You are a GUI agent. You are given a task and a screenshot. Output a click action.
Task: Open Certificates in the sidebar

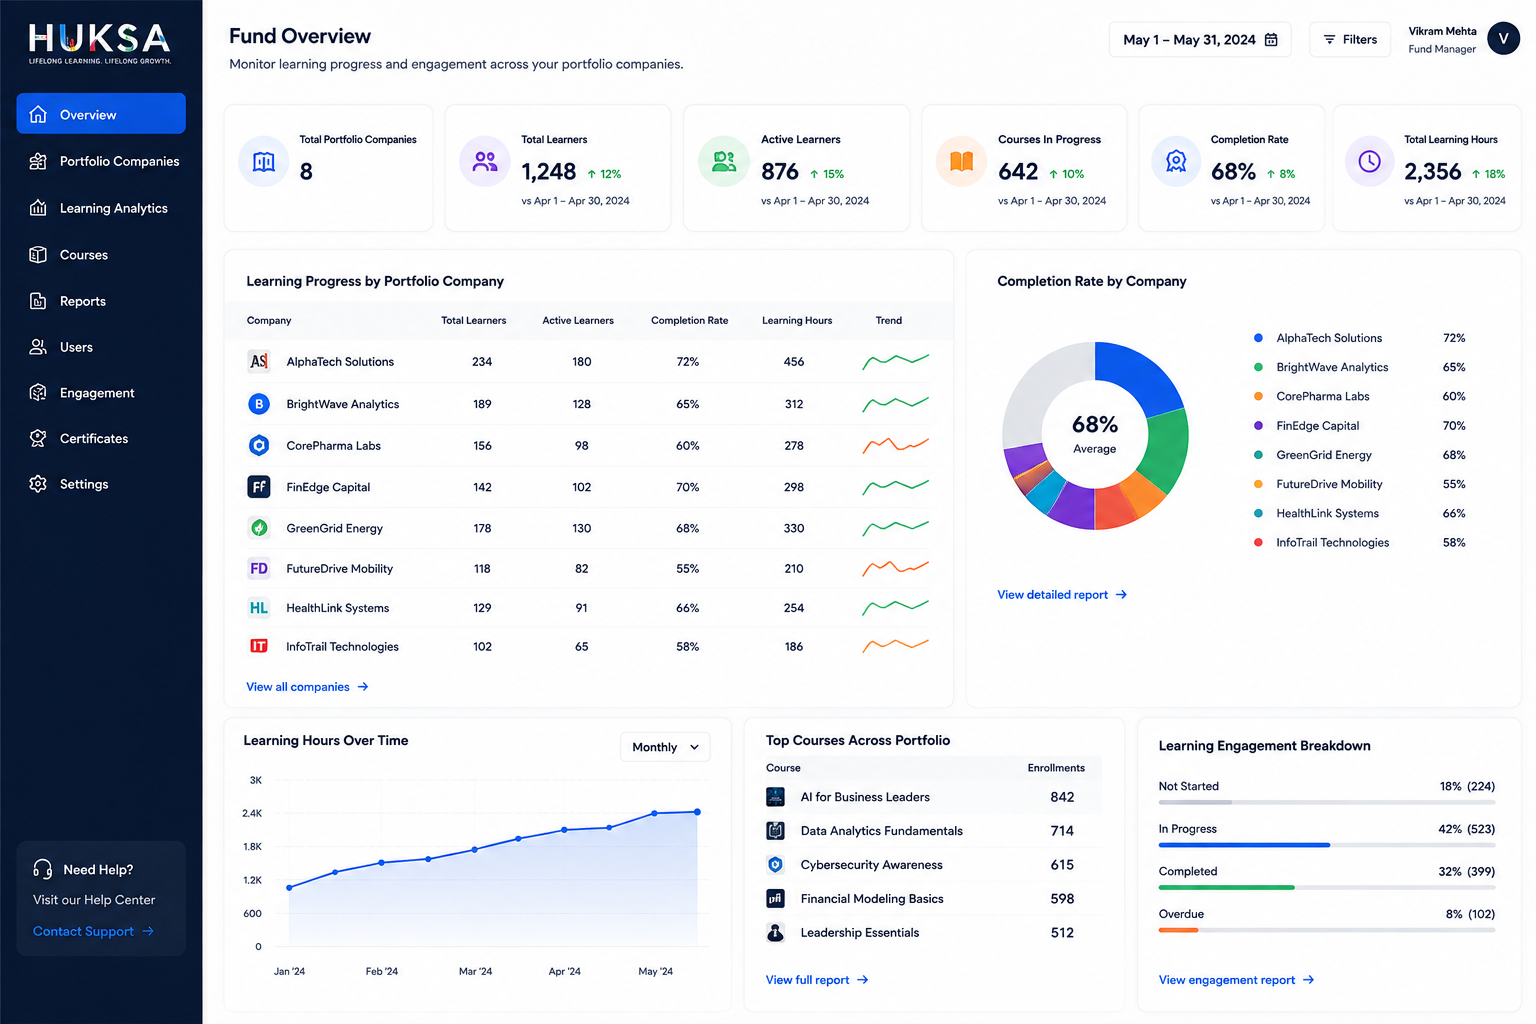[101, 438]
